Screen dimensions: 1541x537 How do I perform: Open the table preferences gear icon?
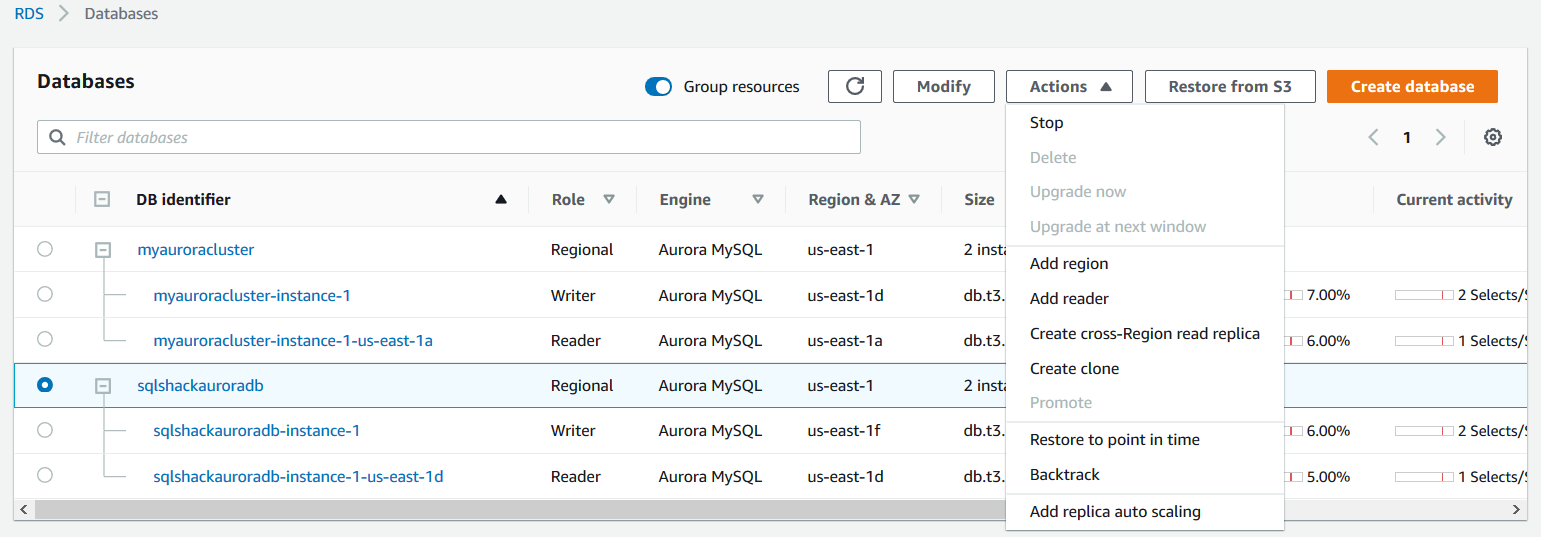coord(1492,137)
